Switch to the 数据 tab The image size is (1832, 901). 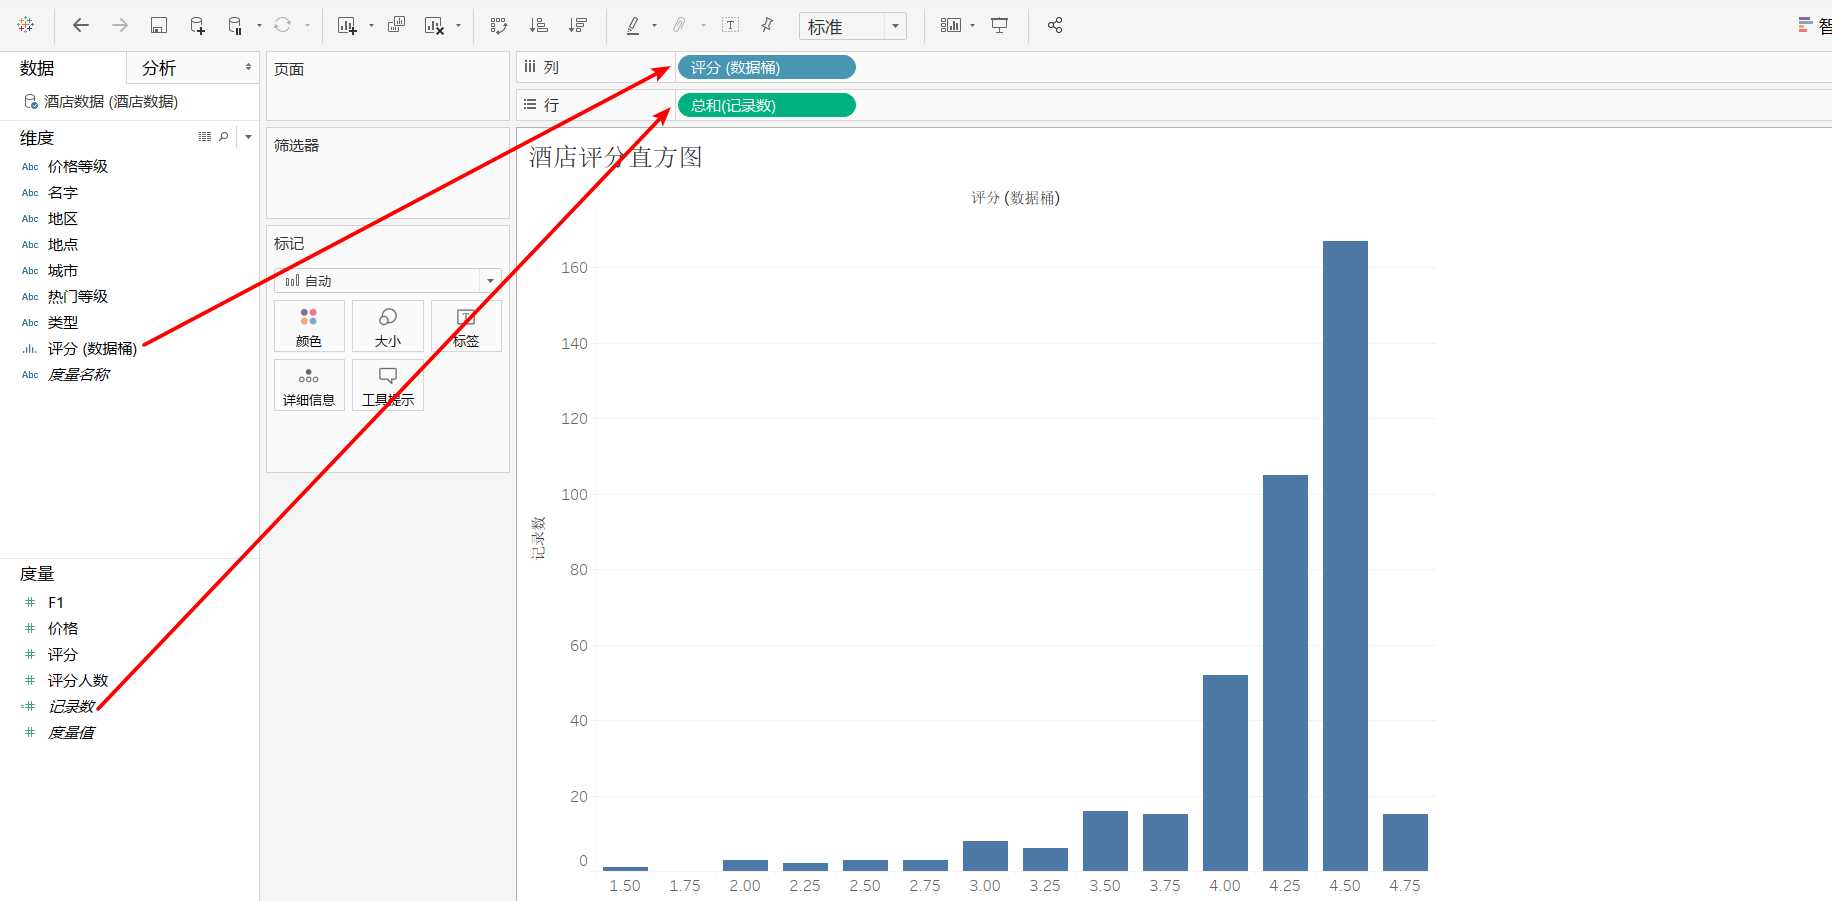point(37,68)
